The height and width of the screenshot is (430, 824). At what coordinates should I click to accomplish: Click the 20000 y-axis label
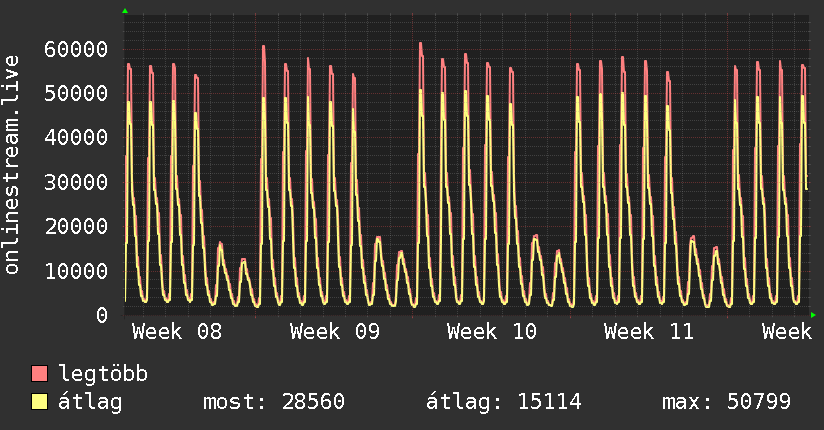(x=76, y=227)
